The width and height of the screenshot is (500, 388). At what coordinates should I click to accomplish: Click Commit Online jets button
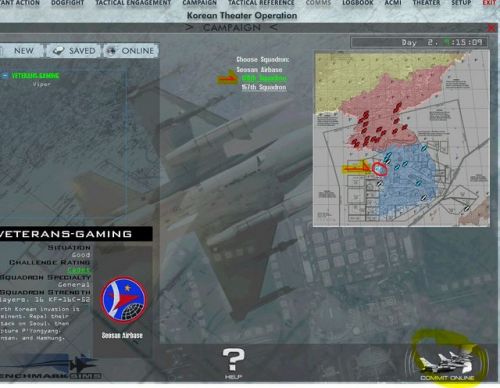pos(447,366)
